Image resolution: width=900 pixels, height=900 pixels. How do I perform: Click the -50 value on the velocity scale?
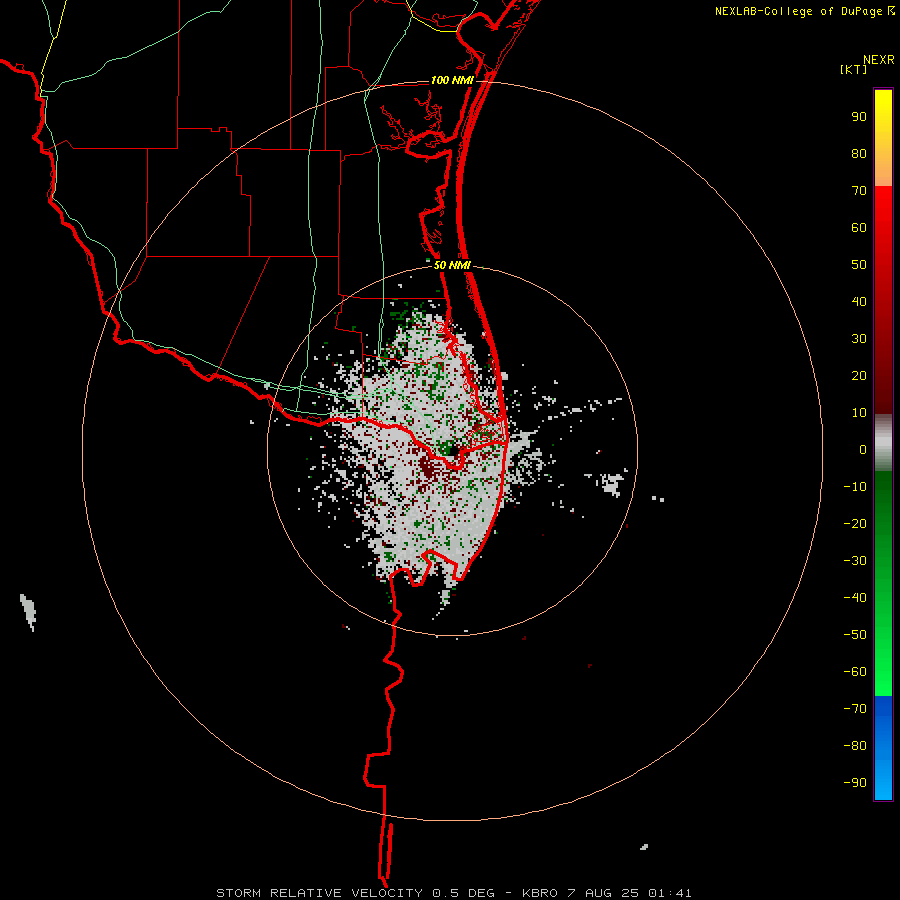[855, 634]
